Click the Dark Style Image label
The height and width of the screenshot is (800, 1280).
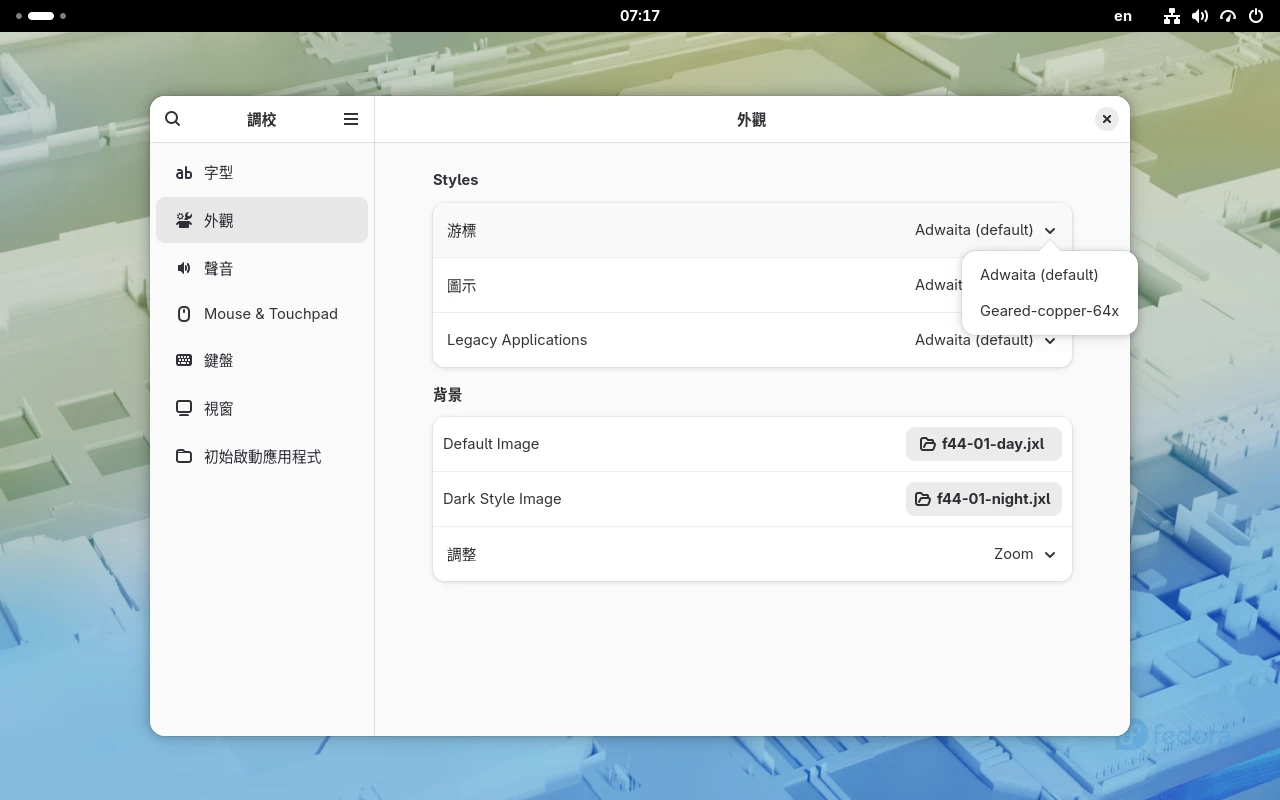point(502,499)
